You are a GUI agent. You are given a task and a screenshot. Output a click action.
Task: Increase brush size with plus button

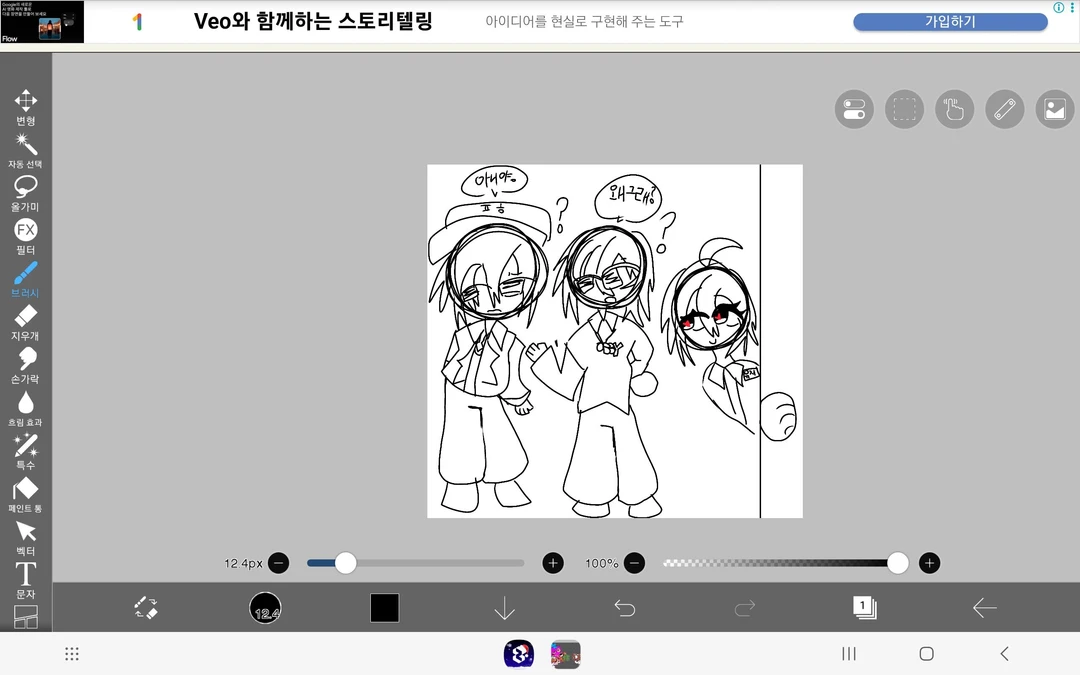[553, 563]
